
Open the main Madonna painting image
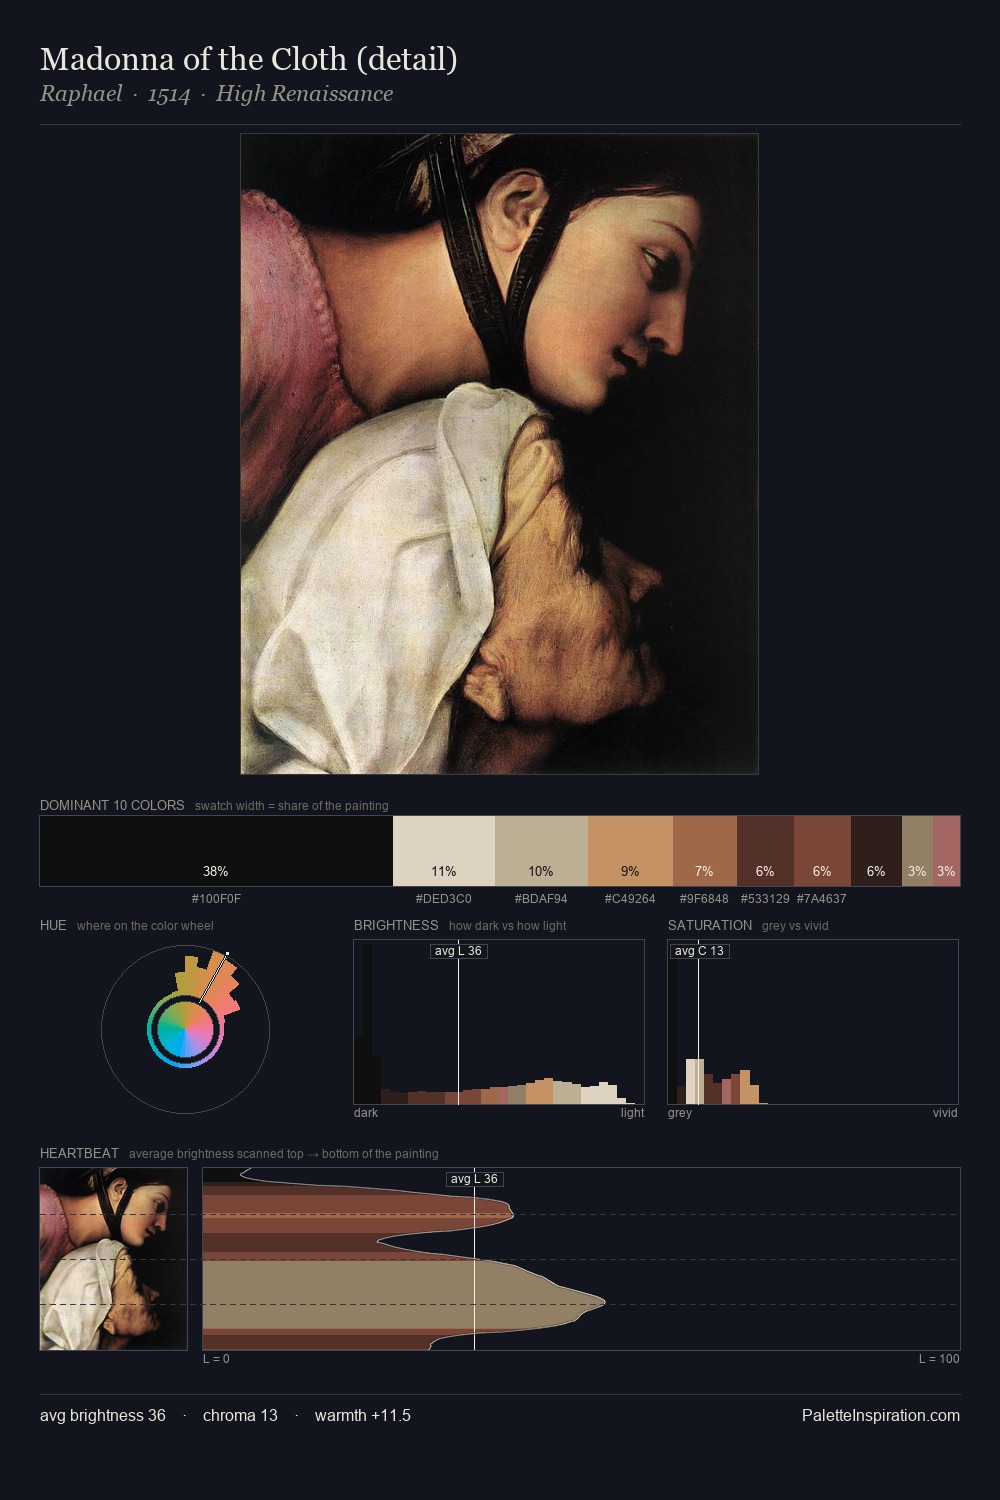tap(499, 454)
